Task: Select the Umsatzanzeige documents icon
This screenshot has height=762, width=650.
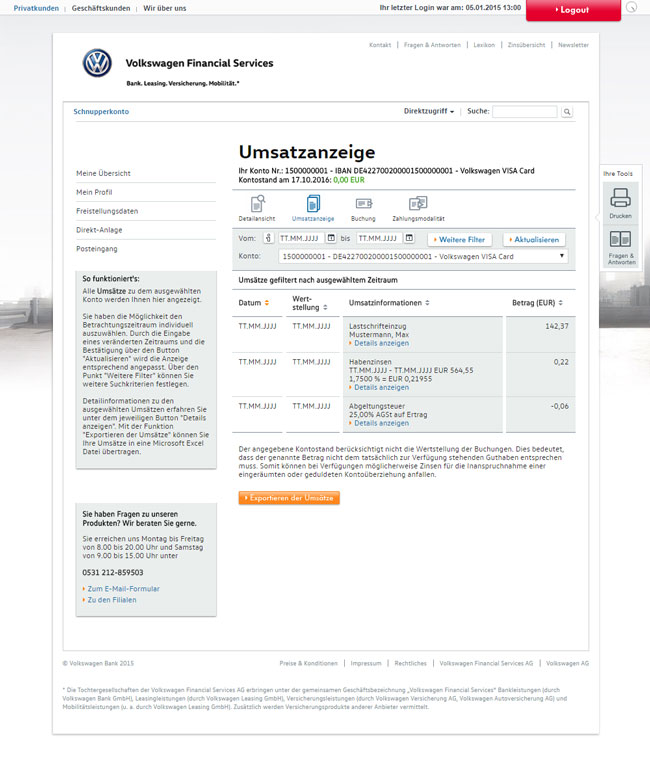Action: tap(313, 203)
